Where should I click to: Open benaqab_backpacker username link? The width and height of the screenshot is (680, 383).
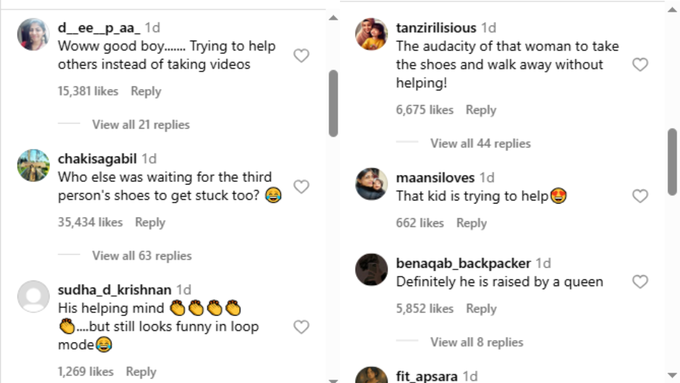tap(463, 263)
